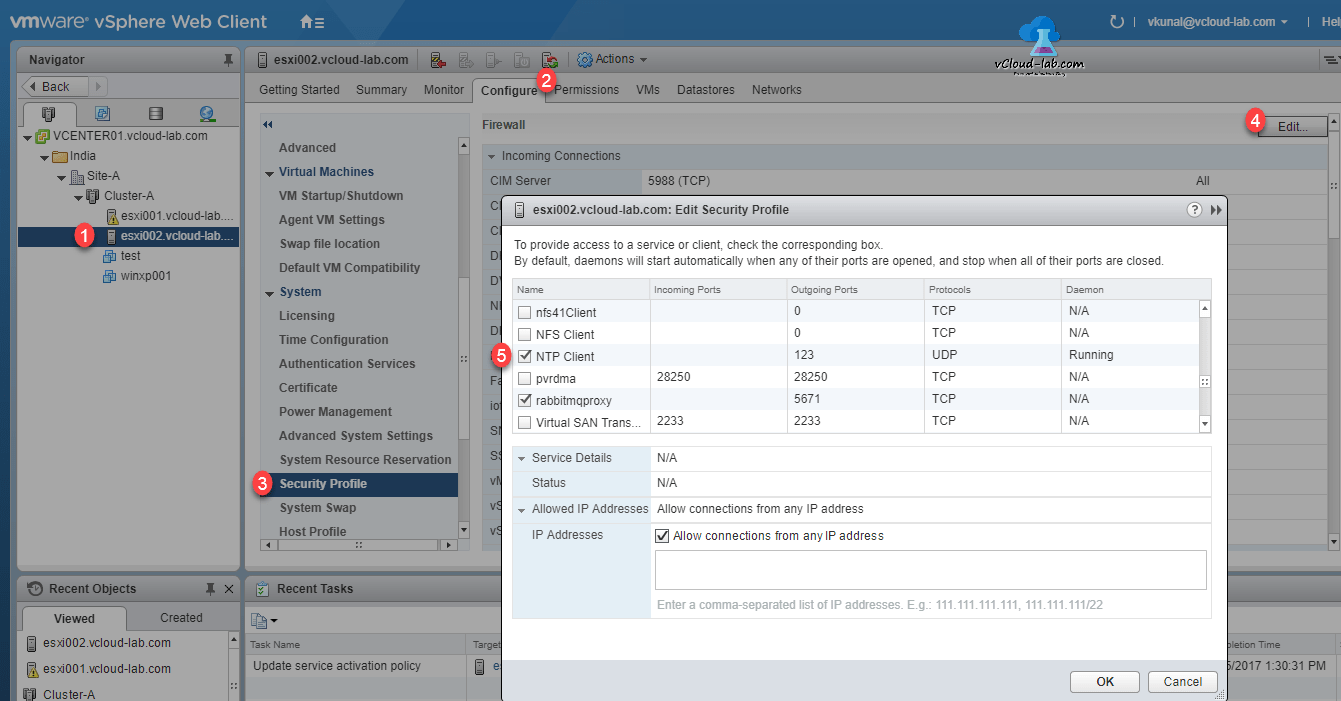
Task: Collapse the Incoming Connections section
Action: click(490, 156)
